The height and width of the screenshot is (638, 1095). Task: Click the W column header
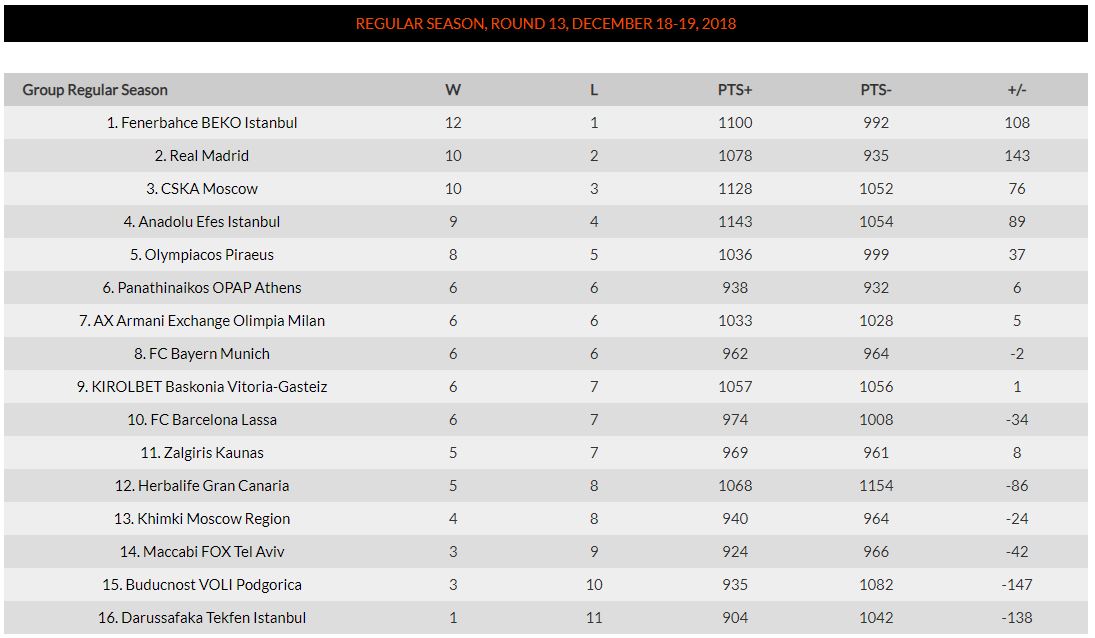[453, 90]
